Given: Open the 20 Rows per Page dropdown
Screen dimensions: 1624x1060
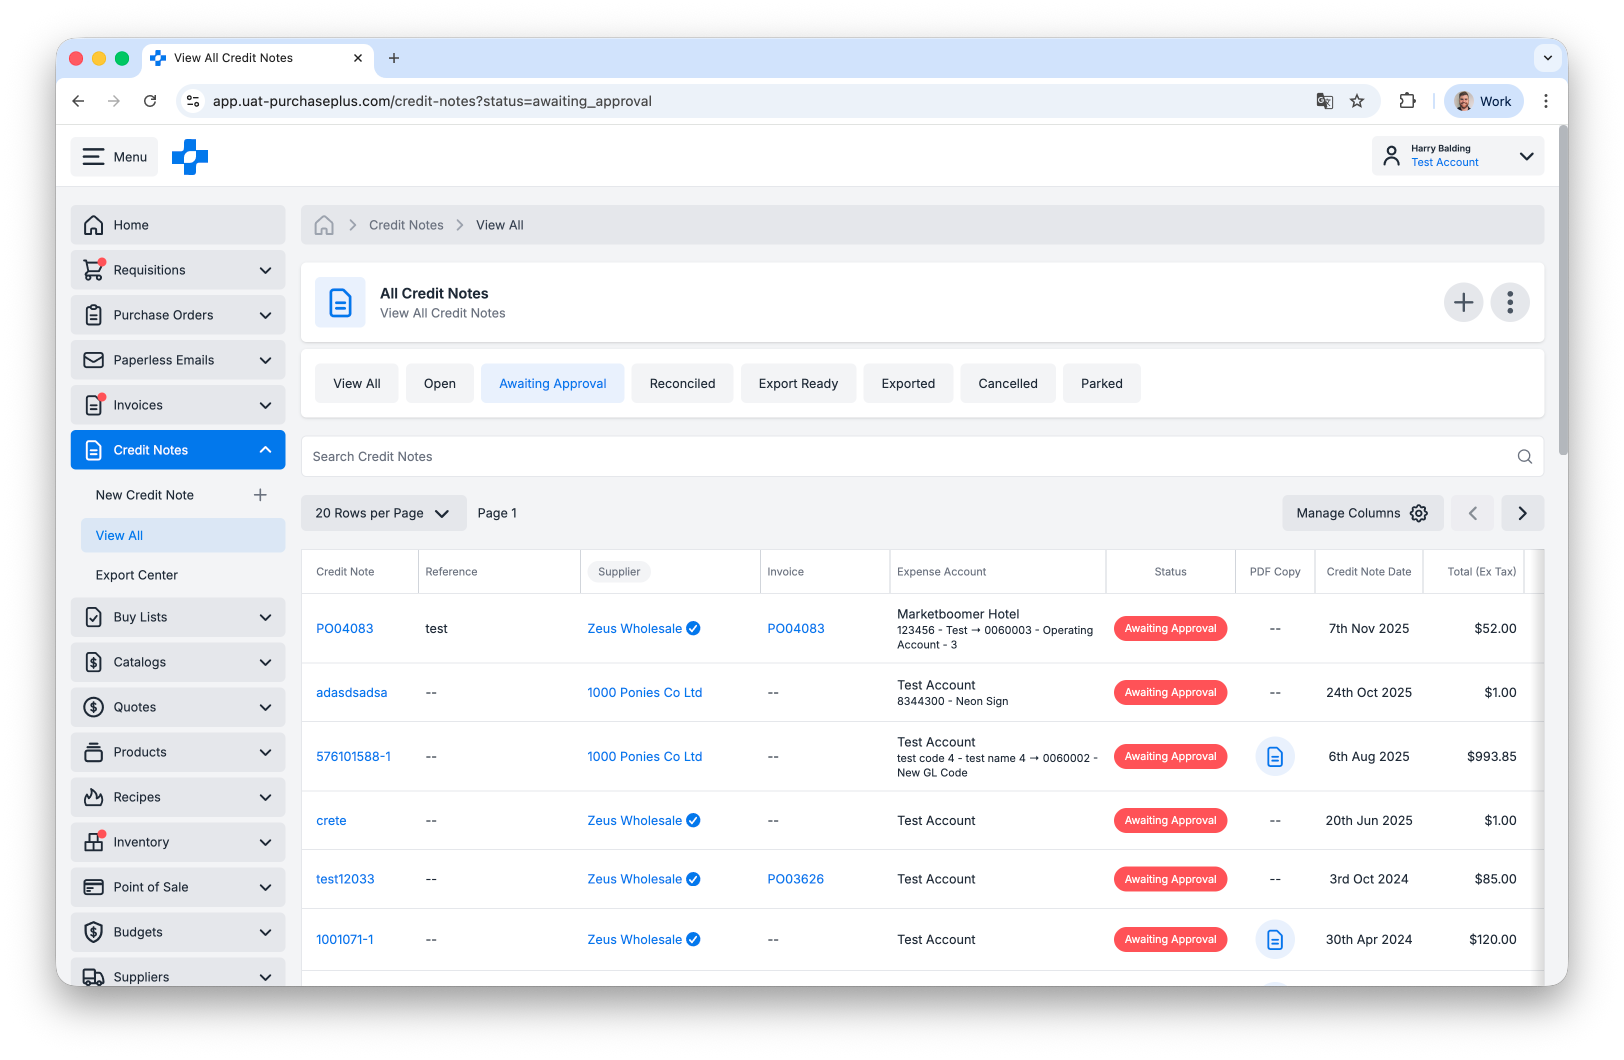Looking at the screenshot, I should click(383, 512).
